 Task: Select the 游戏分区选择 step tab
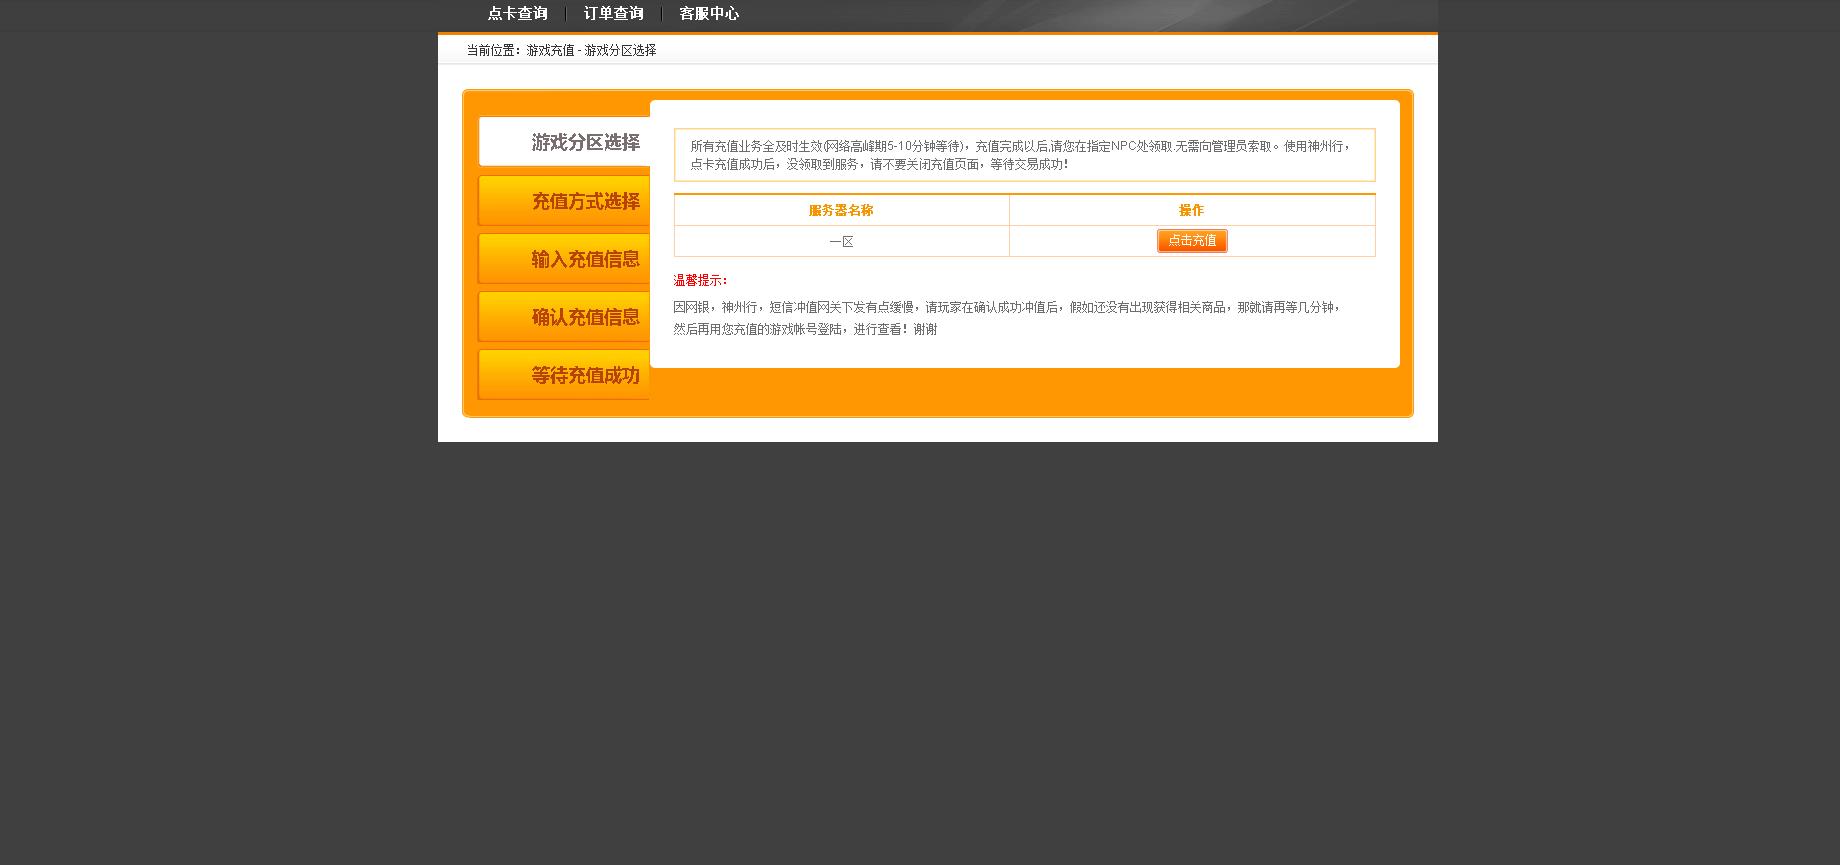pos(565,142)
